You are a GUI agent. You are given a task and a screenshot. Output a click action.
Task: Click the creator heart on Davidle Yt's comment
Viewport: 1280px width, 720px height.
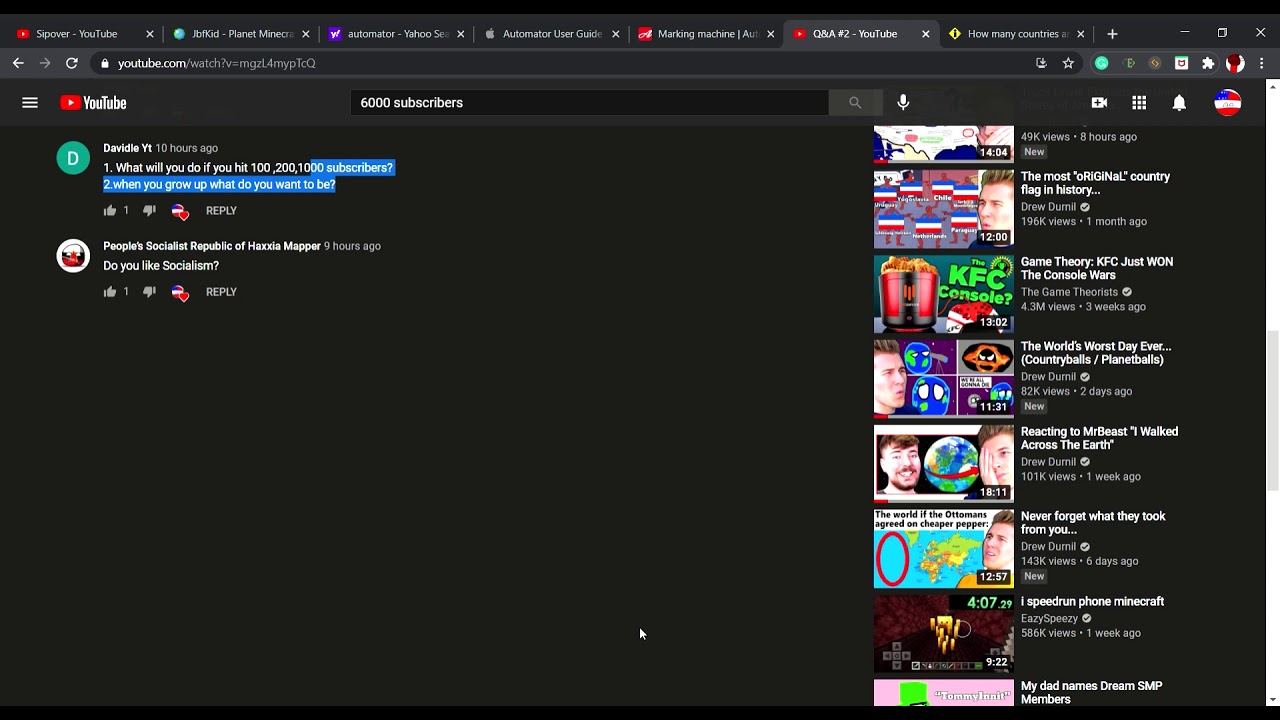point(180,212)
